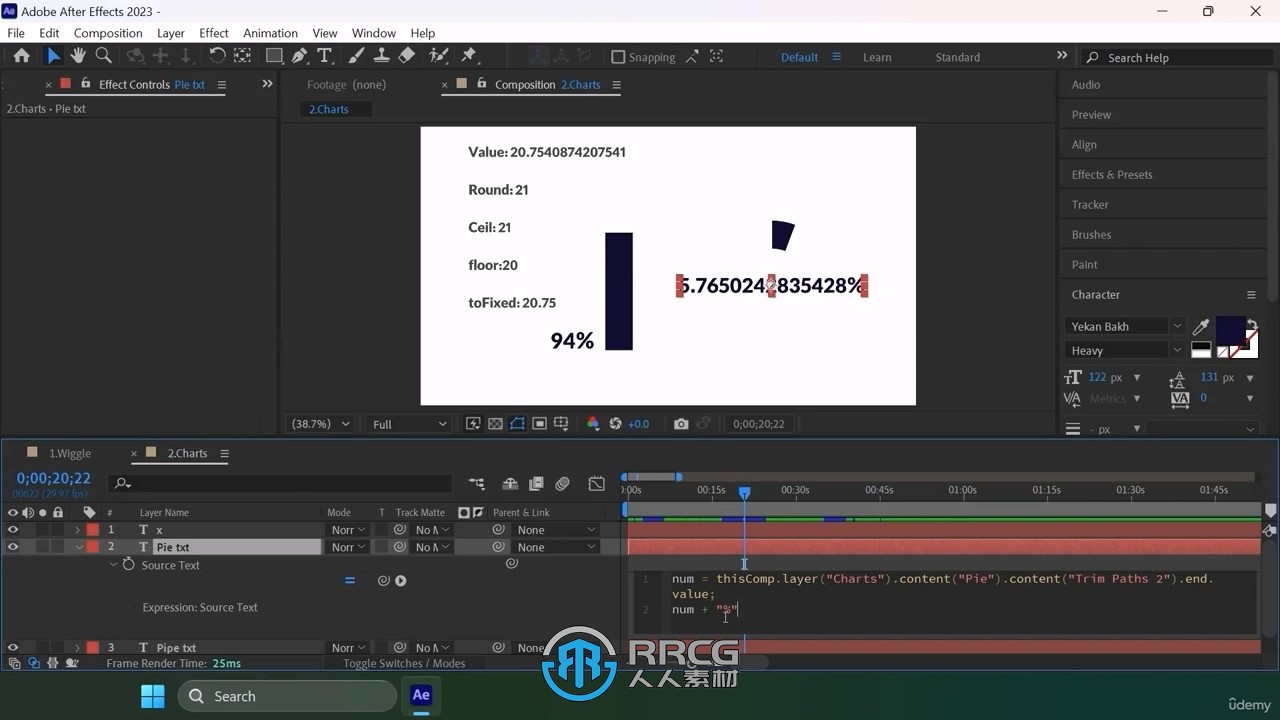Go to the Home screen icon

[x=21, y=56]
